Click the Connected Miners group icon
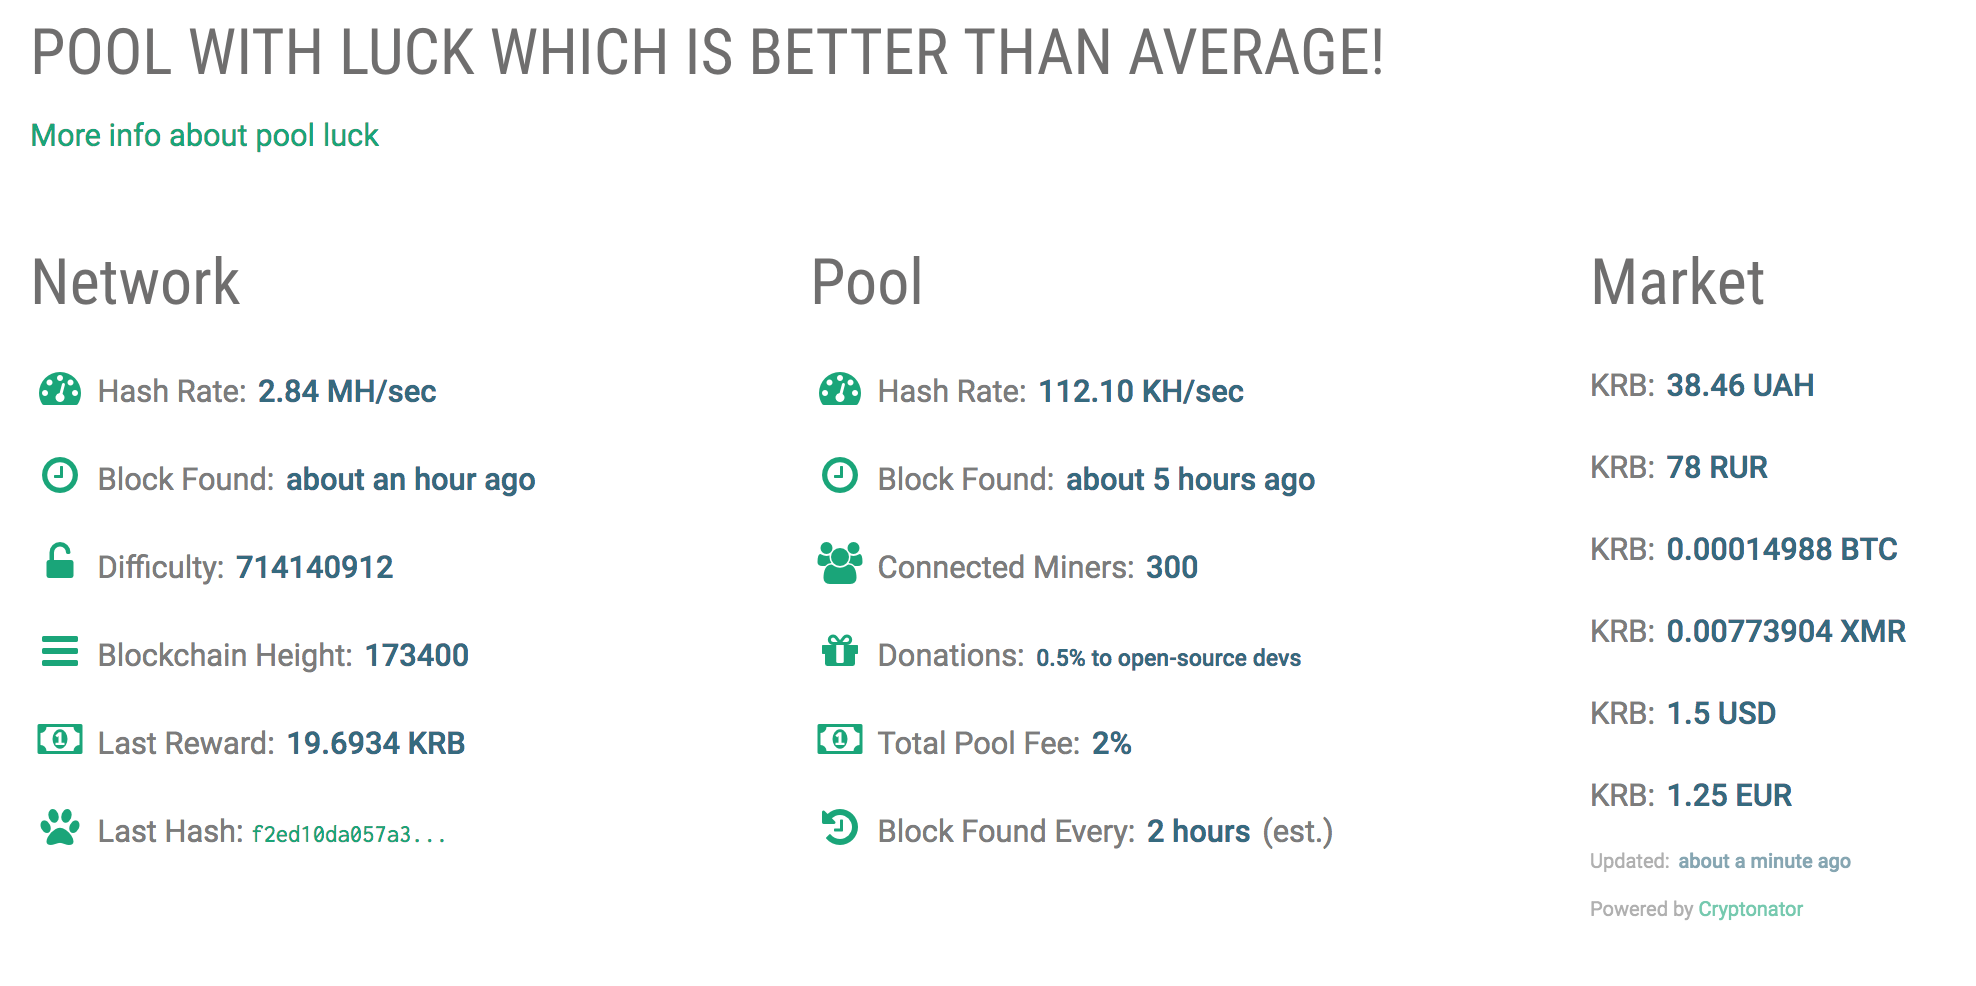This screenshot has width=1976, height=986. pos(840,563)
